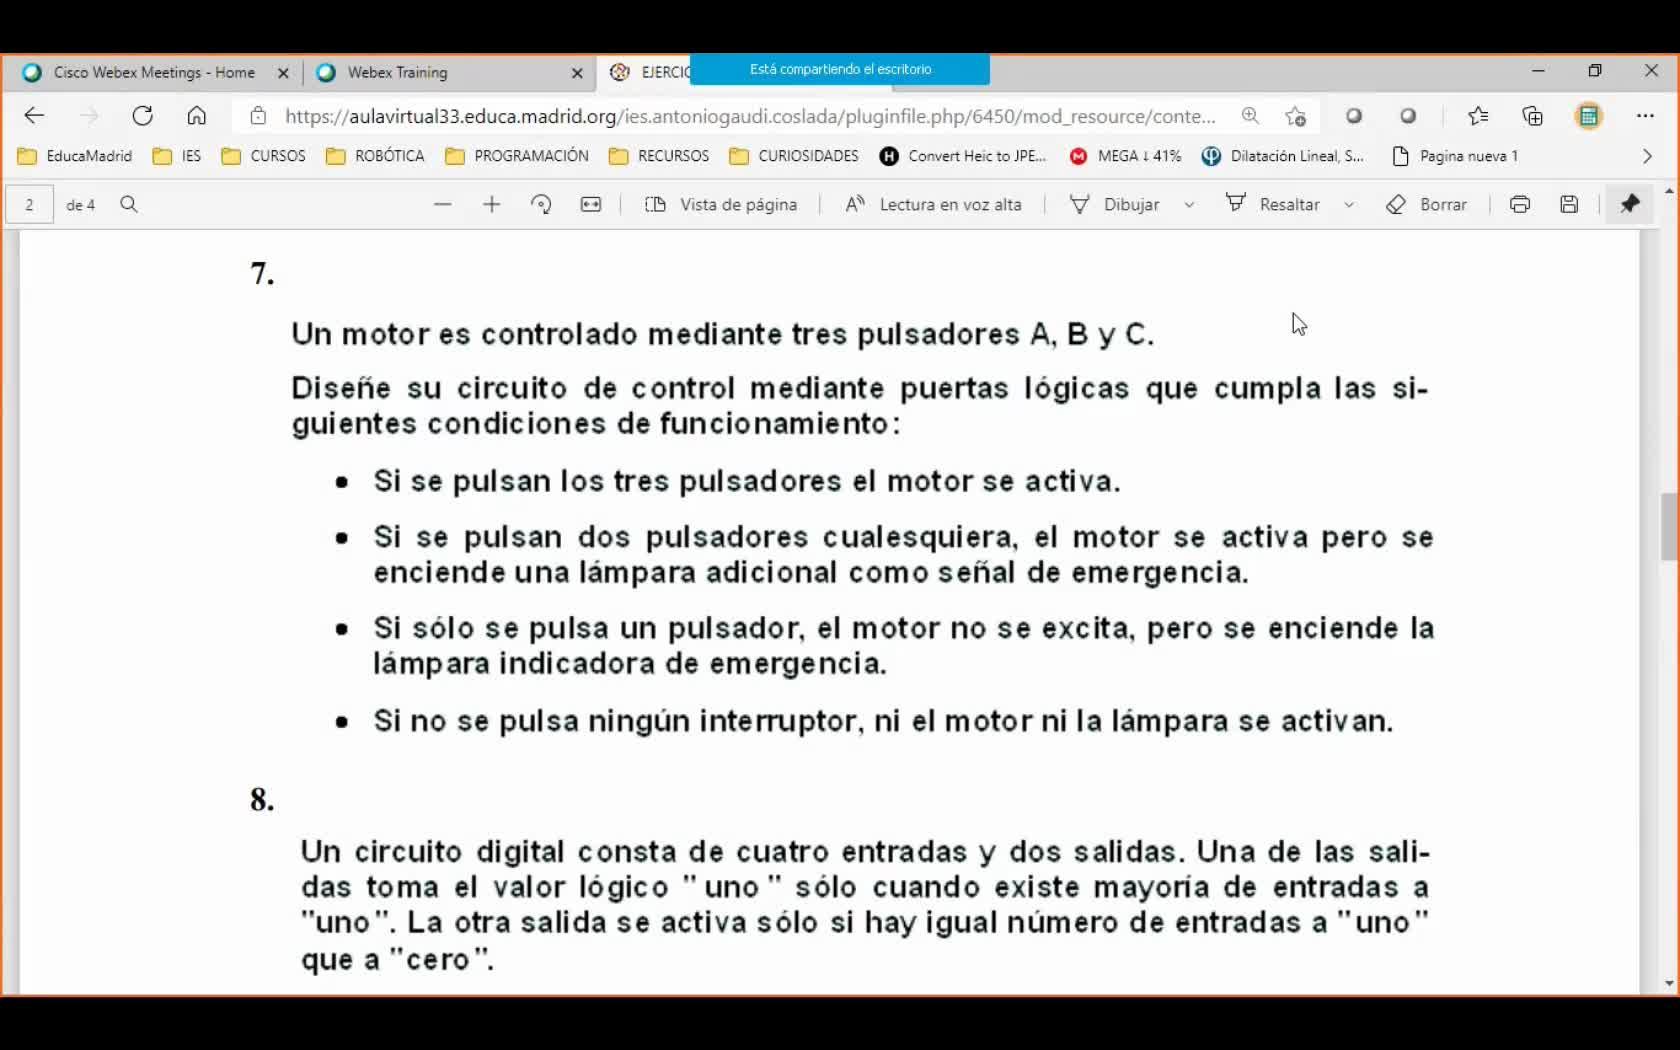Unpin the PDF toolbar
Screen dimensions: 1680x1050
coord(1630,204)
